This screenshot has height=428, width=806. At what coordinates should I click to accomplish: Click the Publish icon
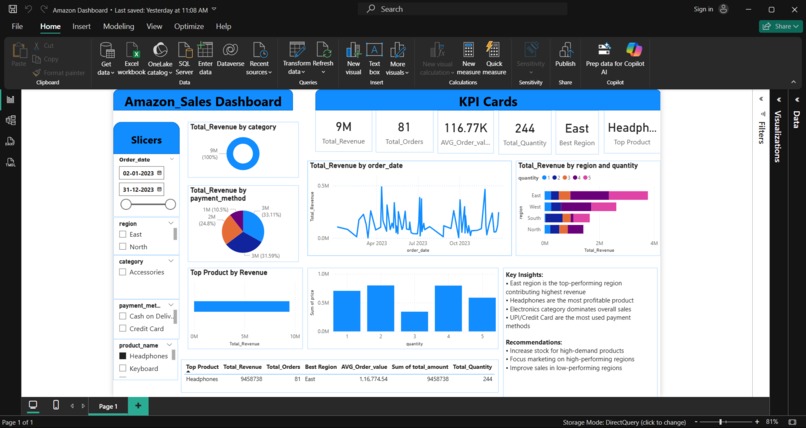(x=565, y=50)
